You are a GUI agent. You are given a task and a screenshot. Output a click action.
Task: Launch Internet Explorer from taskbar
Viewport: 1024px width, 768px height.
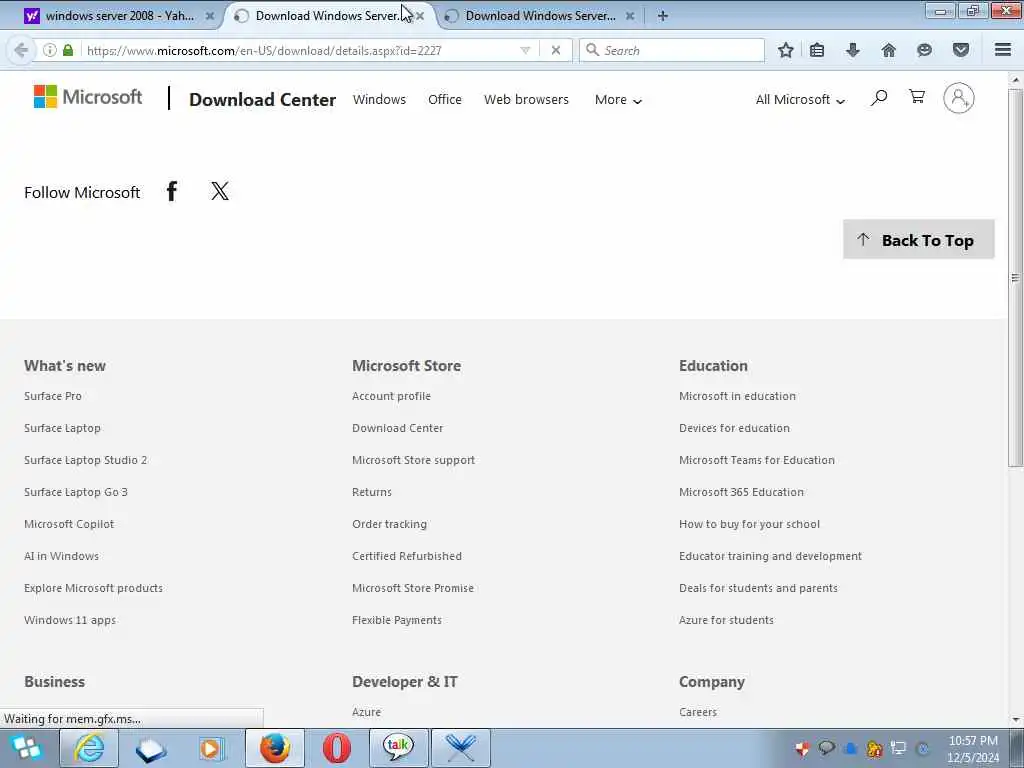point(89,748)
